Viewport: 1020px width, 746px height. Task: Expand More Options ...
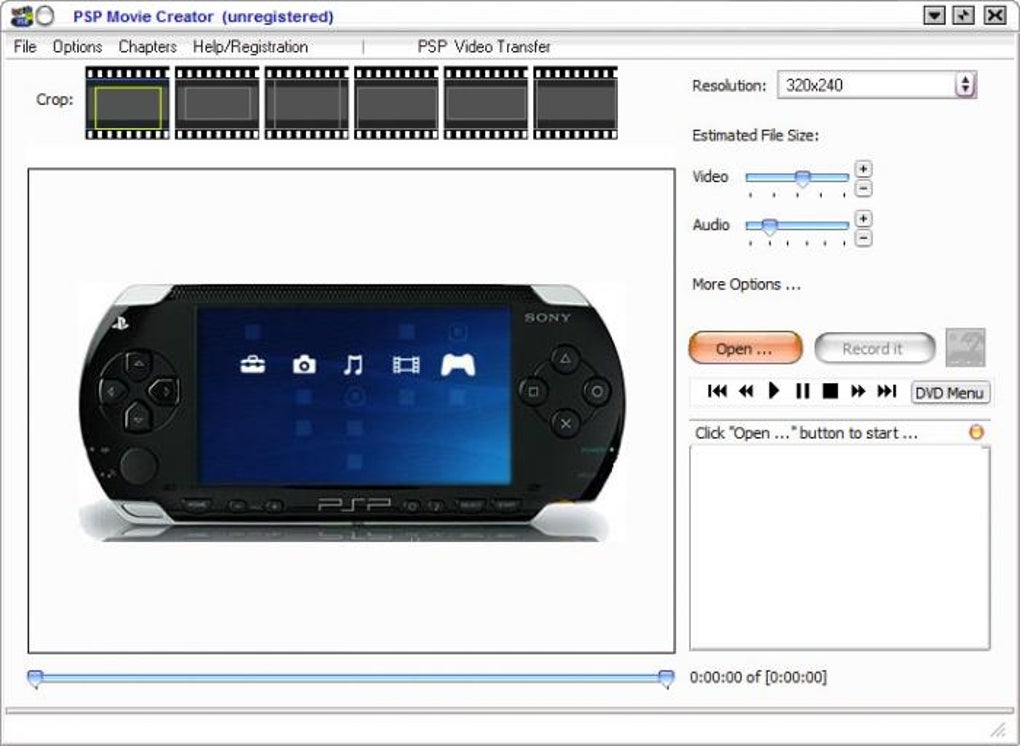point(746,284)
